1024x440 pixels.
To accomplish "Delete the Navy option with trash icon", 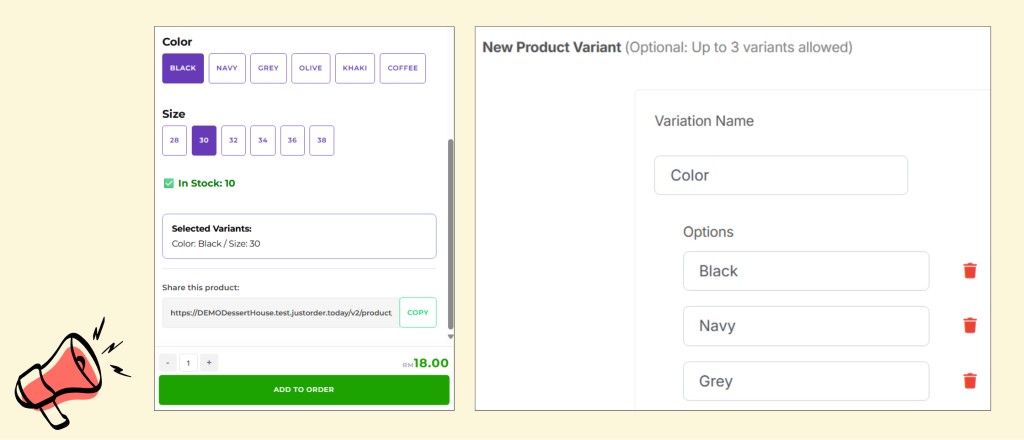I will pos(969,326).
